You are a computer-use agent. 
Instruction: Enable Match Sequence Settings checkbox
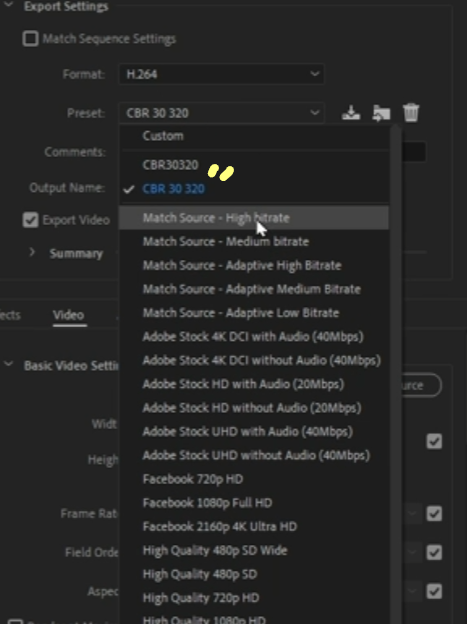coord(31,39)
